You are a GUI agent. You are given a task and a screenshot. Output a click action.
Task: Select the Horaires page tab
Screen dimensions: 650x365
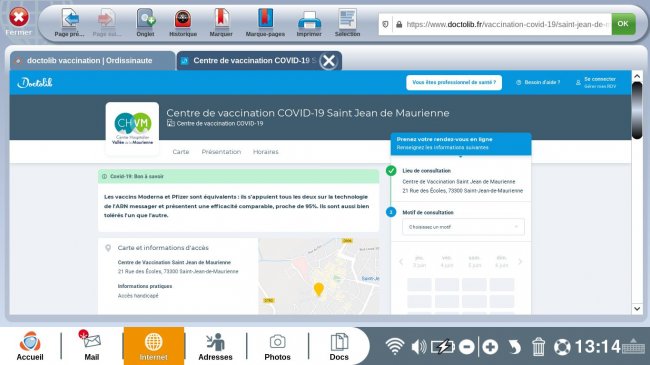pyautogui.click(x=266, y=152)
